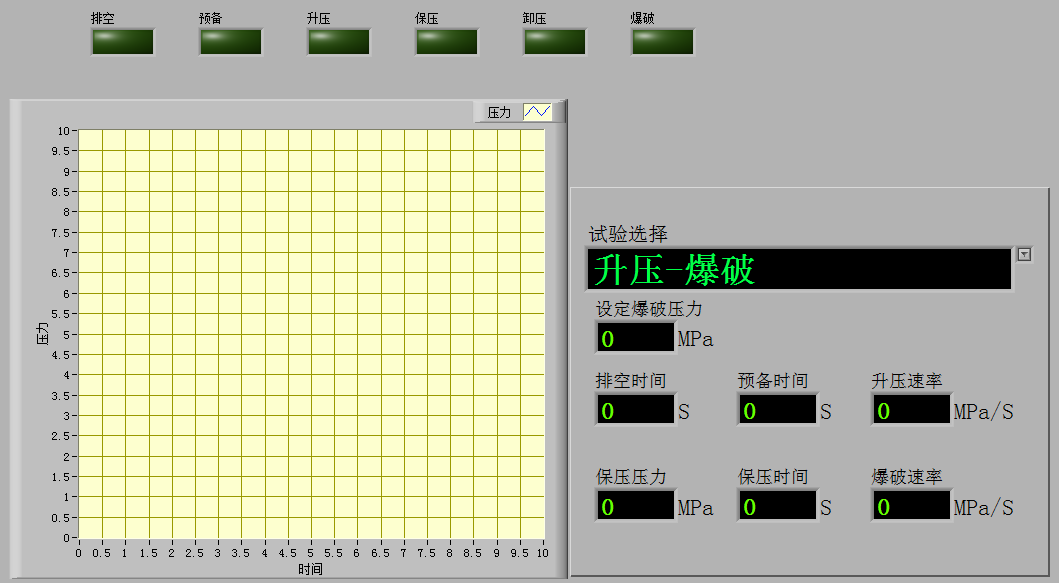Click the 排空 status indicator lamp

[122, 40]
